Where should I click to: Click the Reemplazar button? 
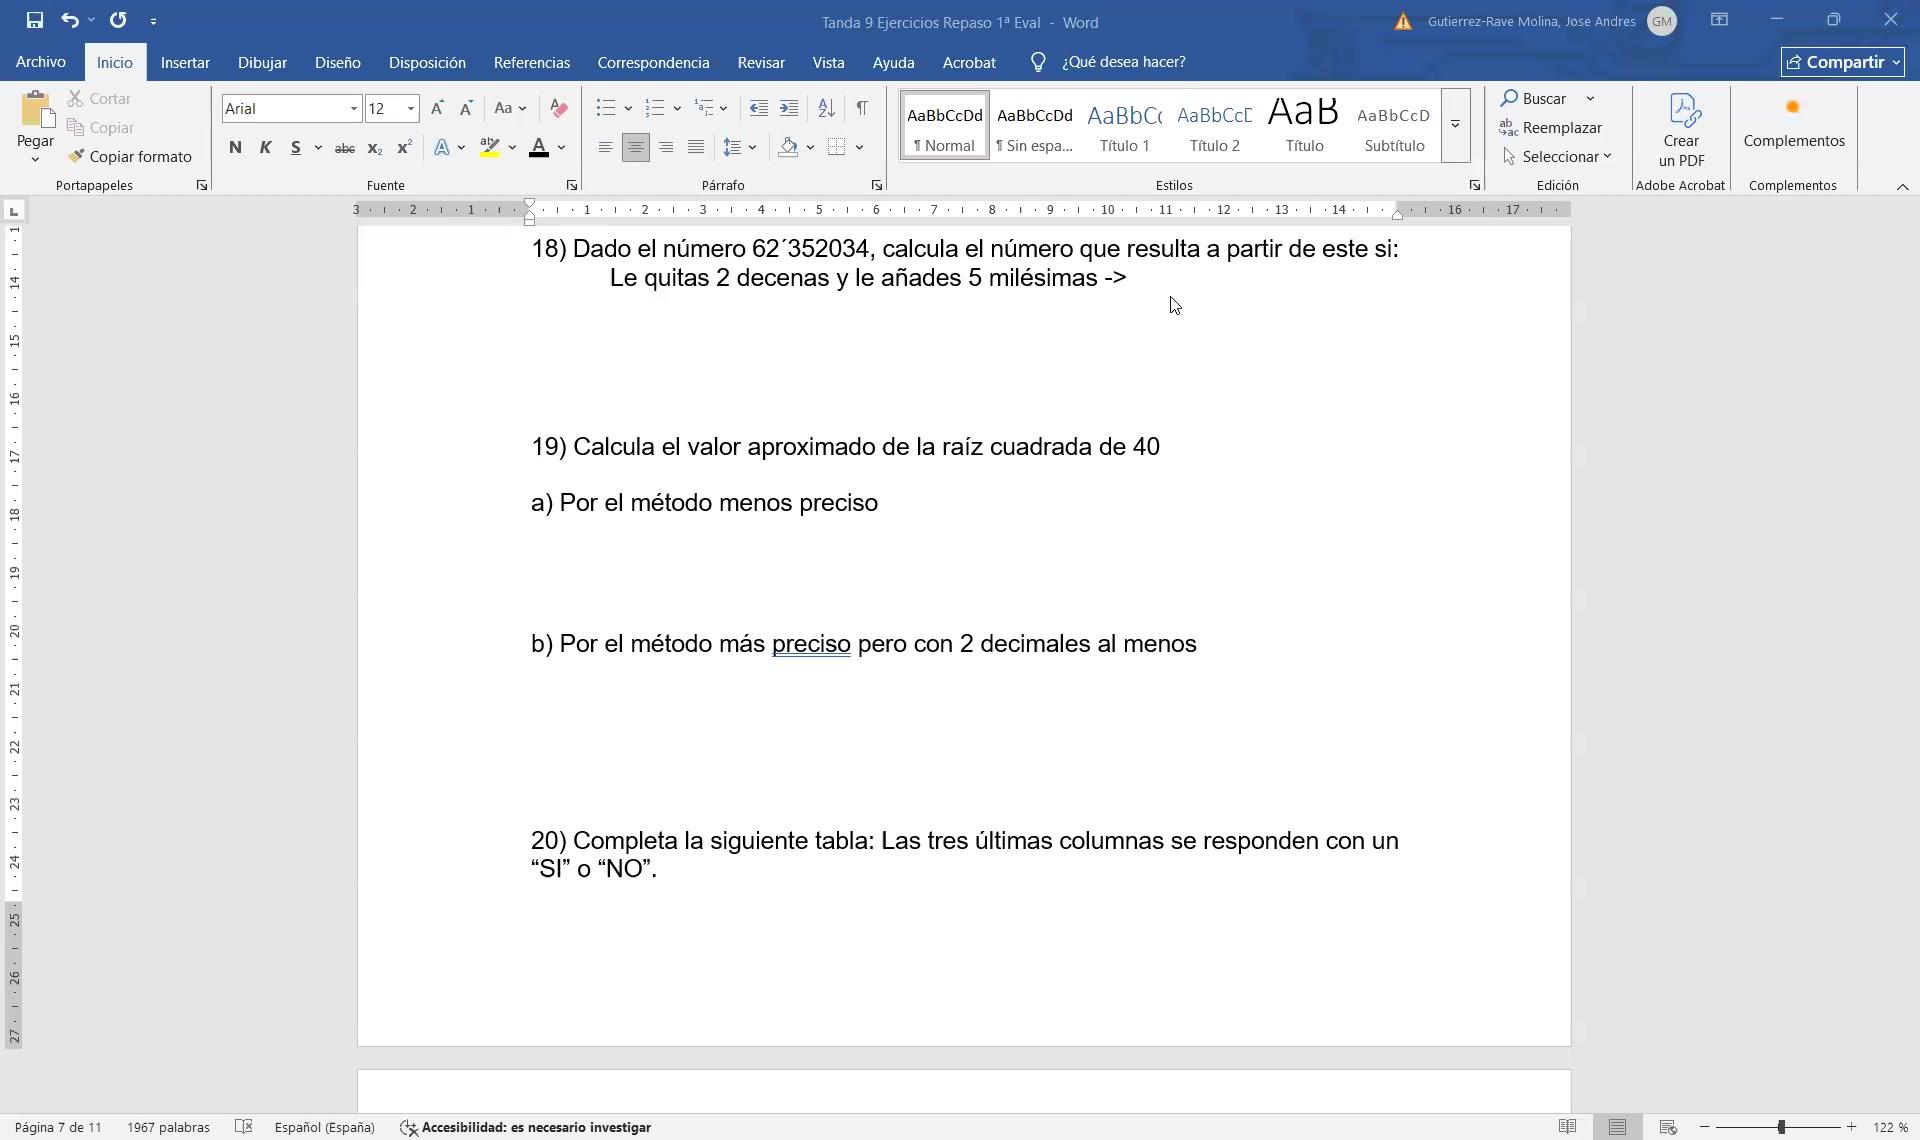click(x=1550, y=128)
